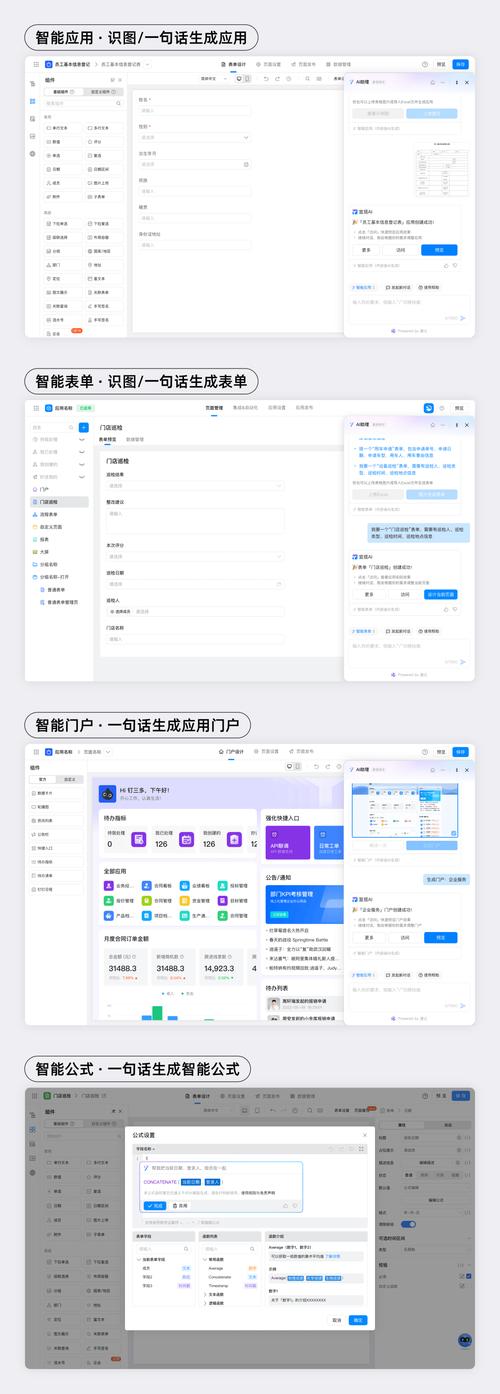Click 访问 in the 智能应用 AI assistant reply
Image resolution: width=500 pixels, height=1394 pixels.
pos(401,250)
